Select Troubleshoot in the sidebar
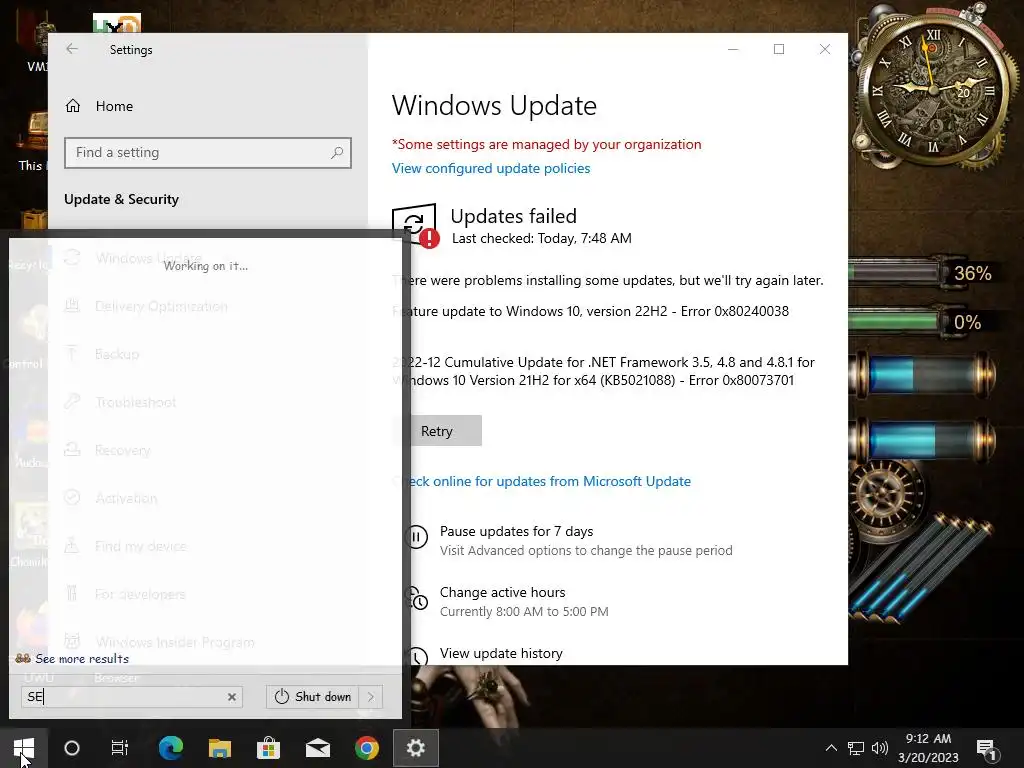This screenshot has height=768, width=1024. point(135,402)
